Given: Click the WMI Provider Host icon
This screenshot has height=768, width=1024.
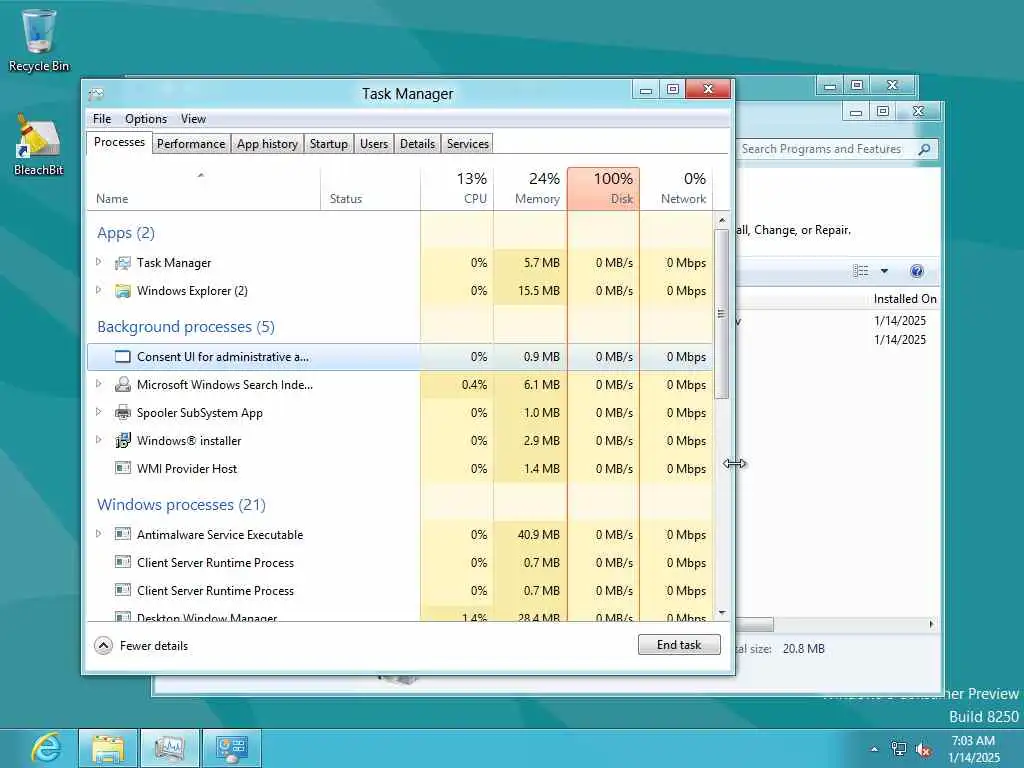Looking at the screenshot, I should (x=122, y=468).
